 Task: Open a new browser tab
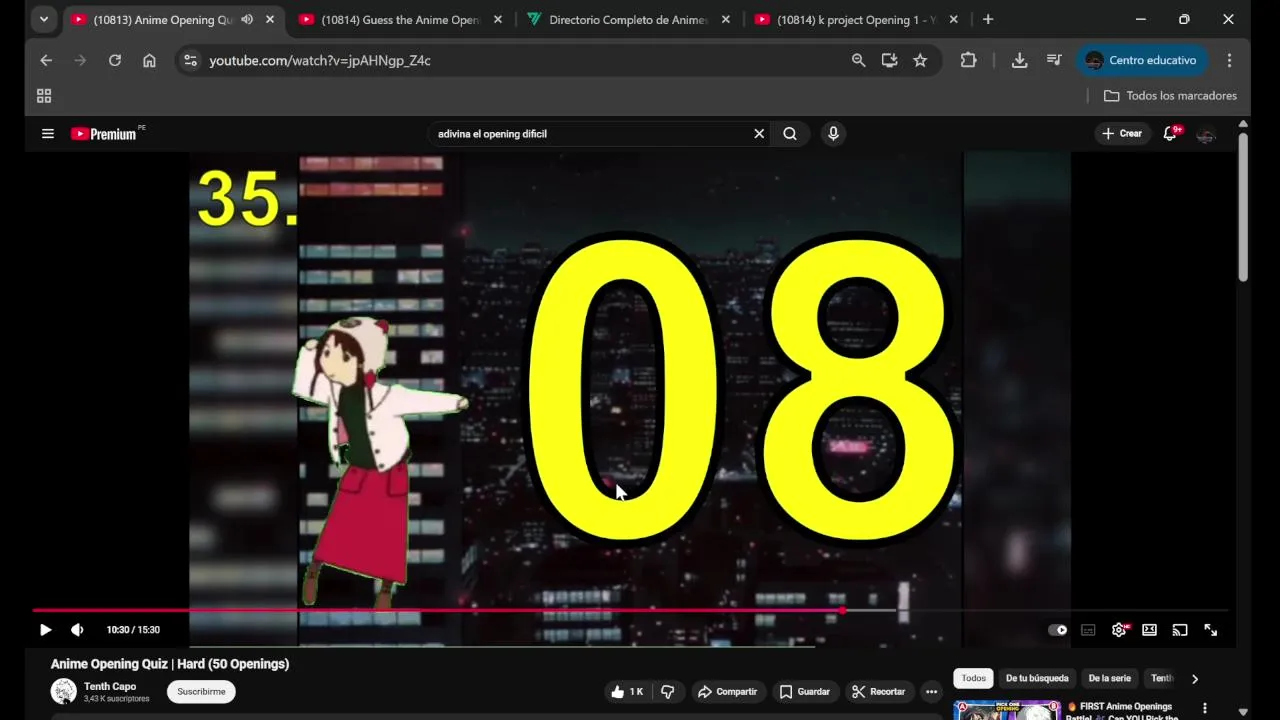point(988,19)
